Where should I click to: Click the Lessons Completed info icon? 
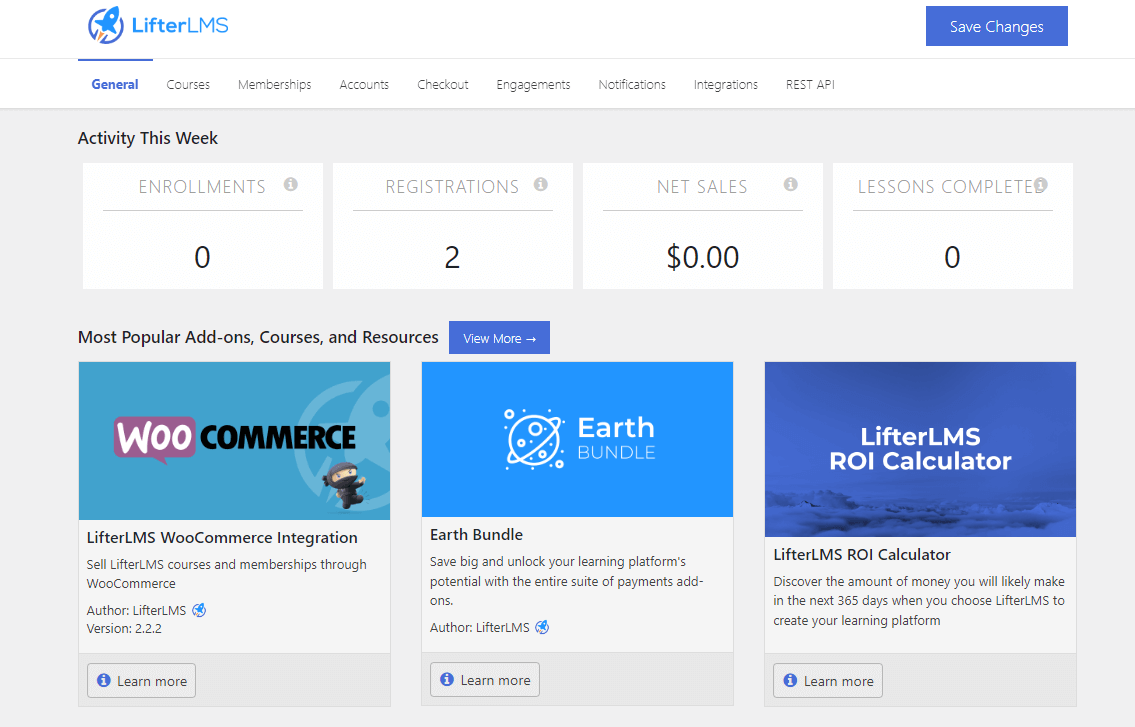[1041, 185]
